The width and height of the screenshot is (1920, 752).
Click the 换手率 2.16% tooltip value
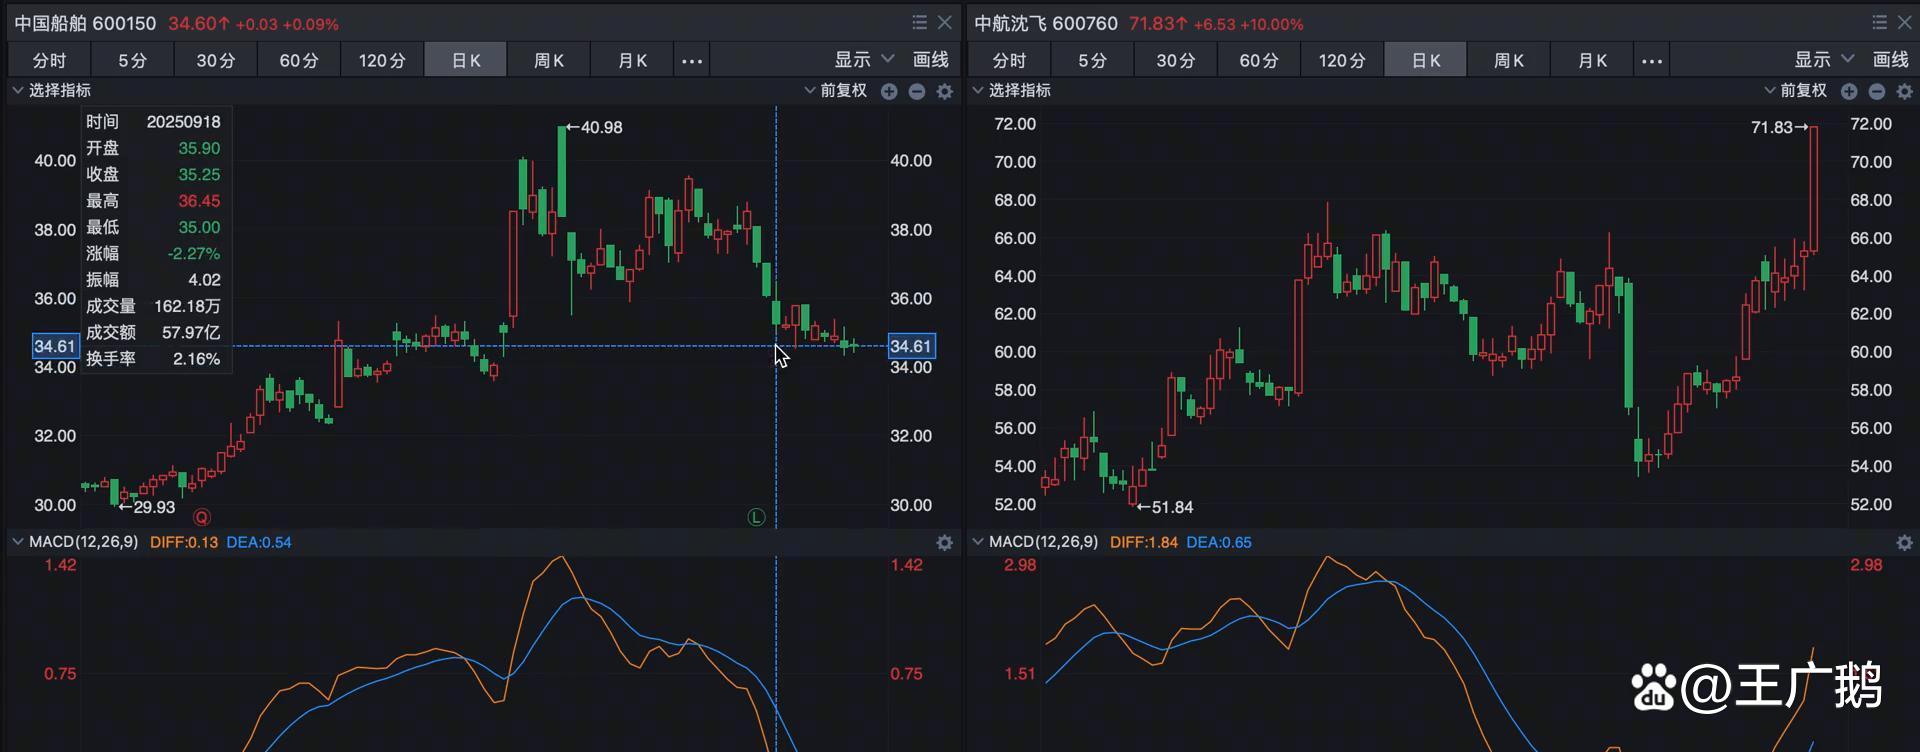(x=196, y=358)
